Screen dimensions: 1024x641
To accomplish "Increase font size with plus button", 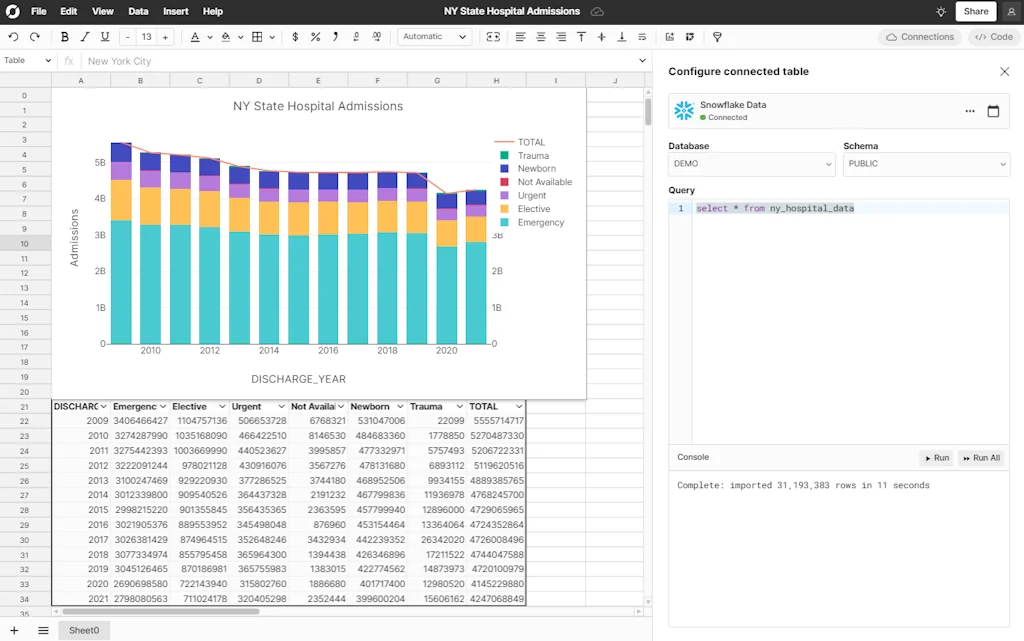I will tap(165, 37).
